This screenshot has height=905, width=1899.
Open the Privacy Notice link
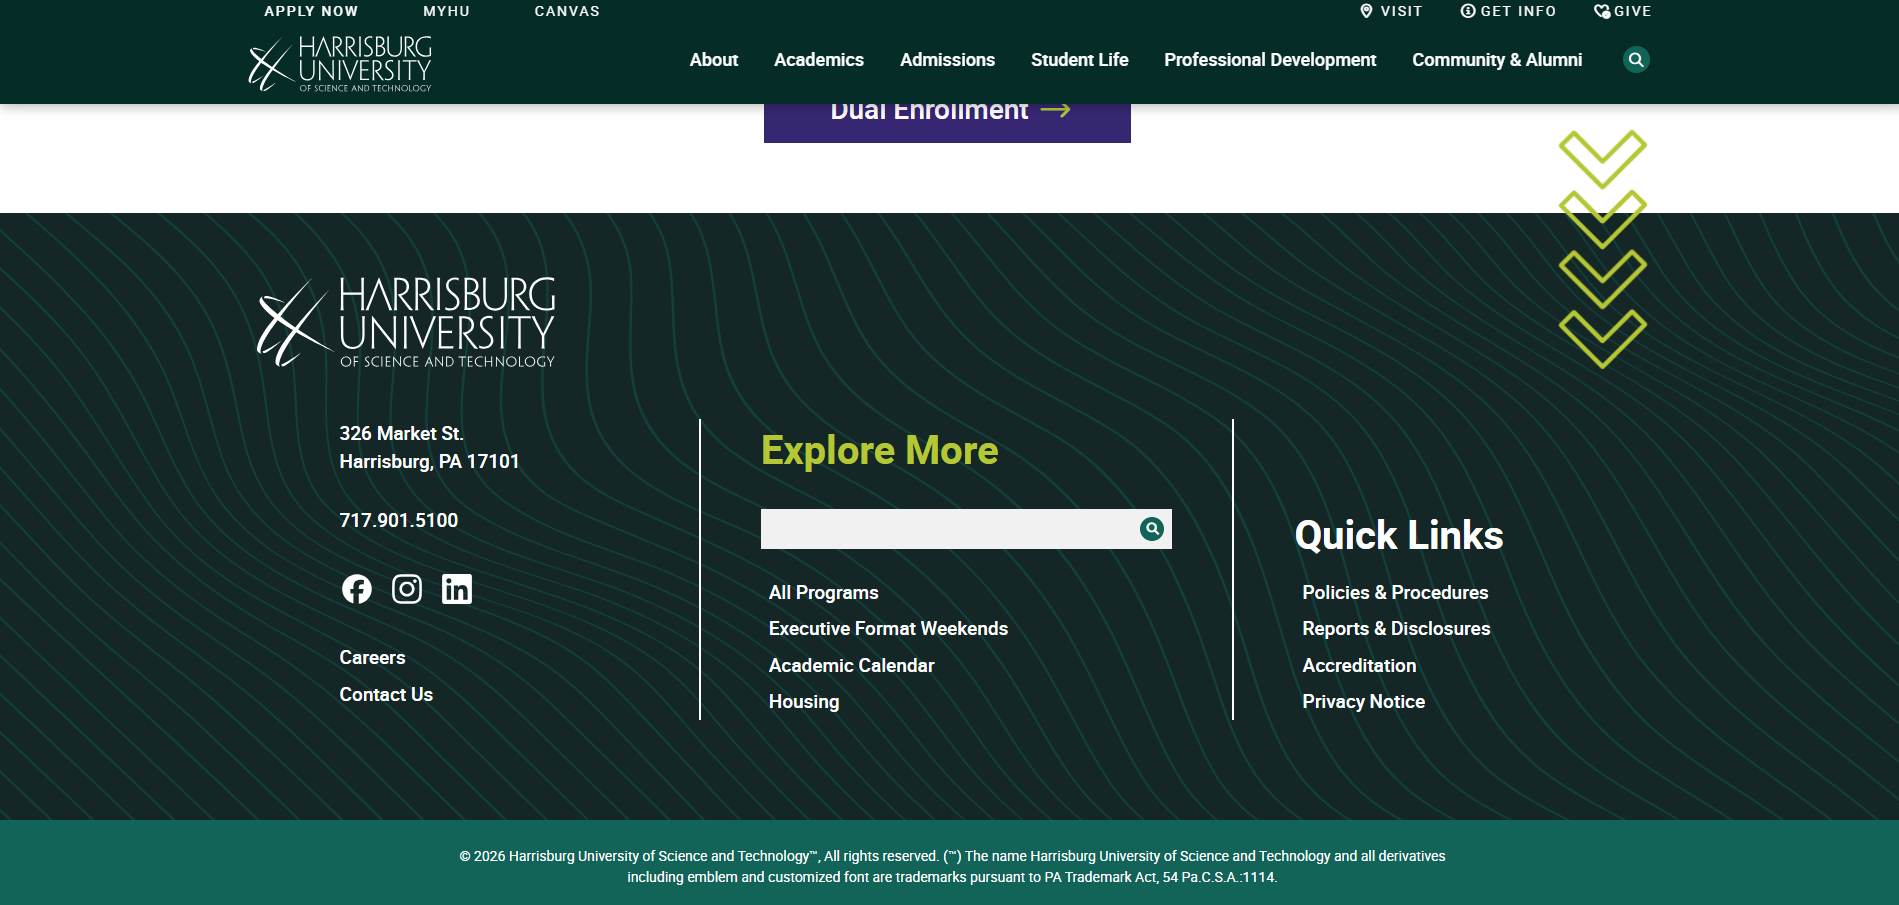point(1363,702)
